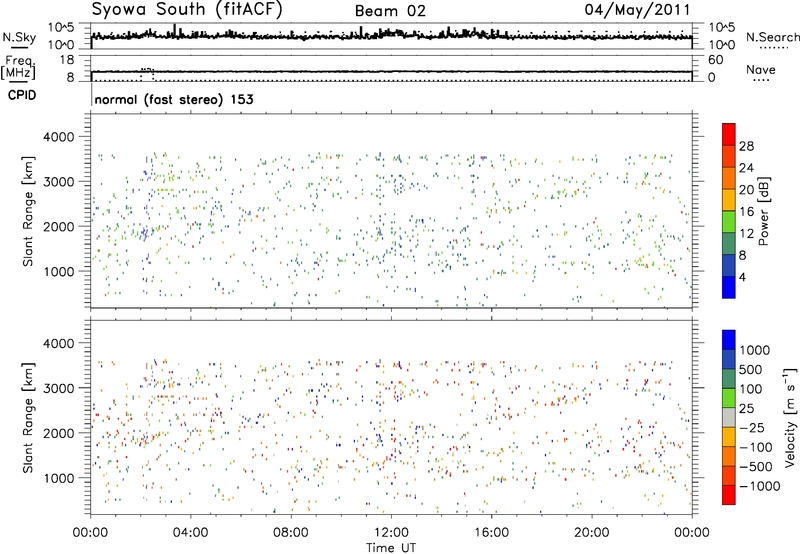Click the '16:00' time tick label
800x554 pixels.
pyautogui.click(x=491, y=533)
